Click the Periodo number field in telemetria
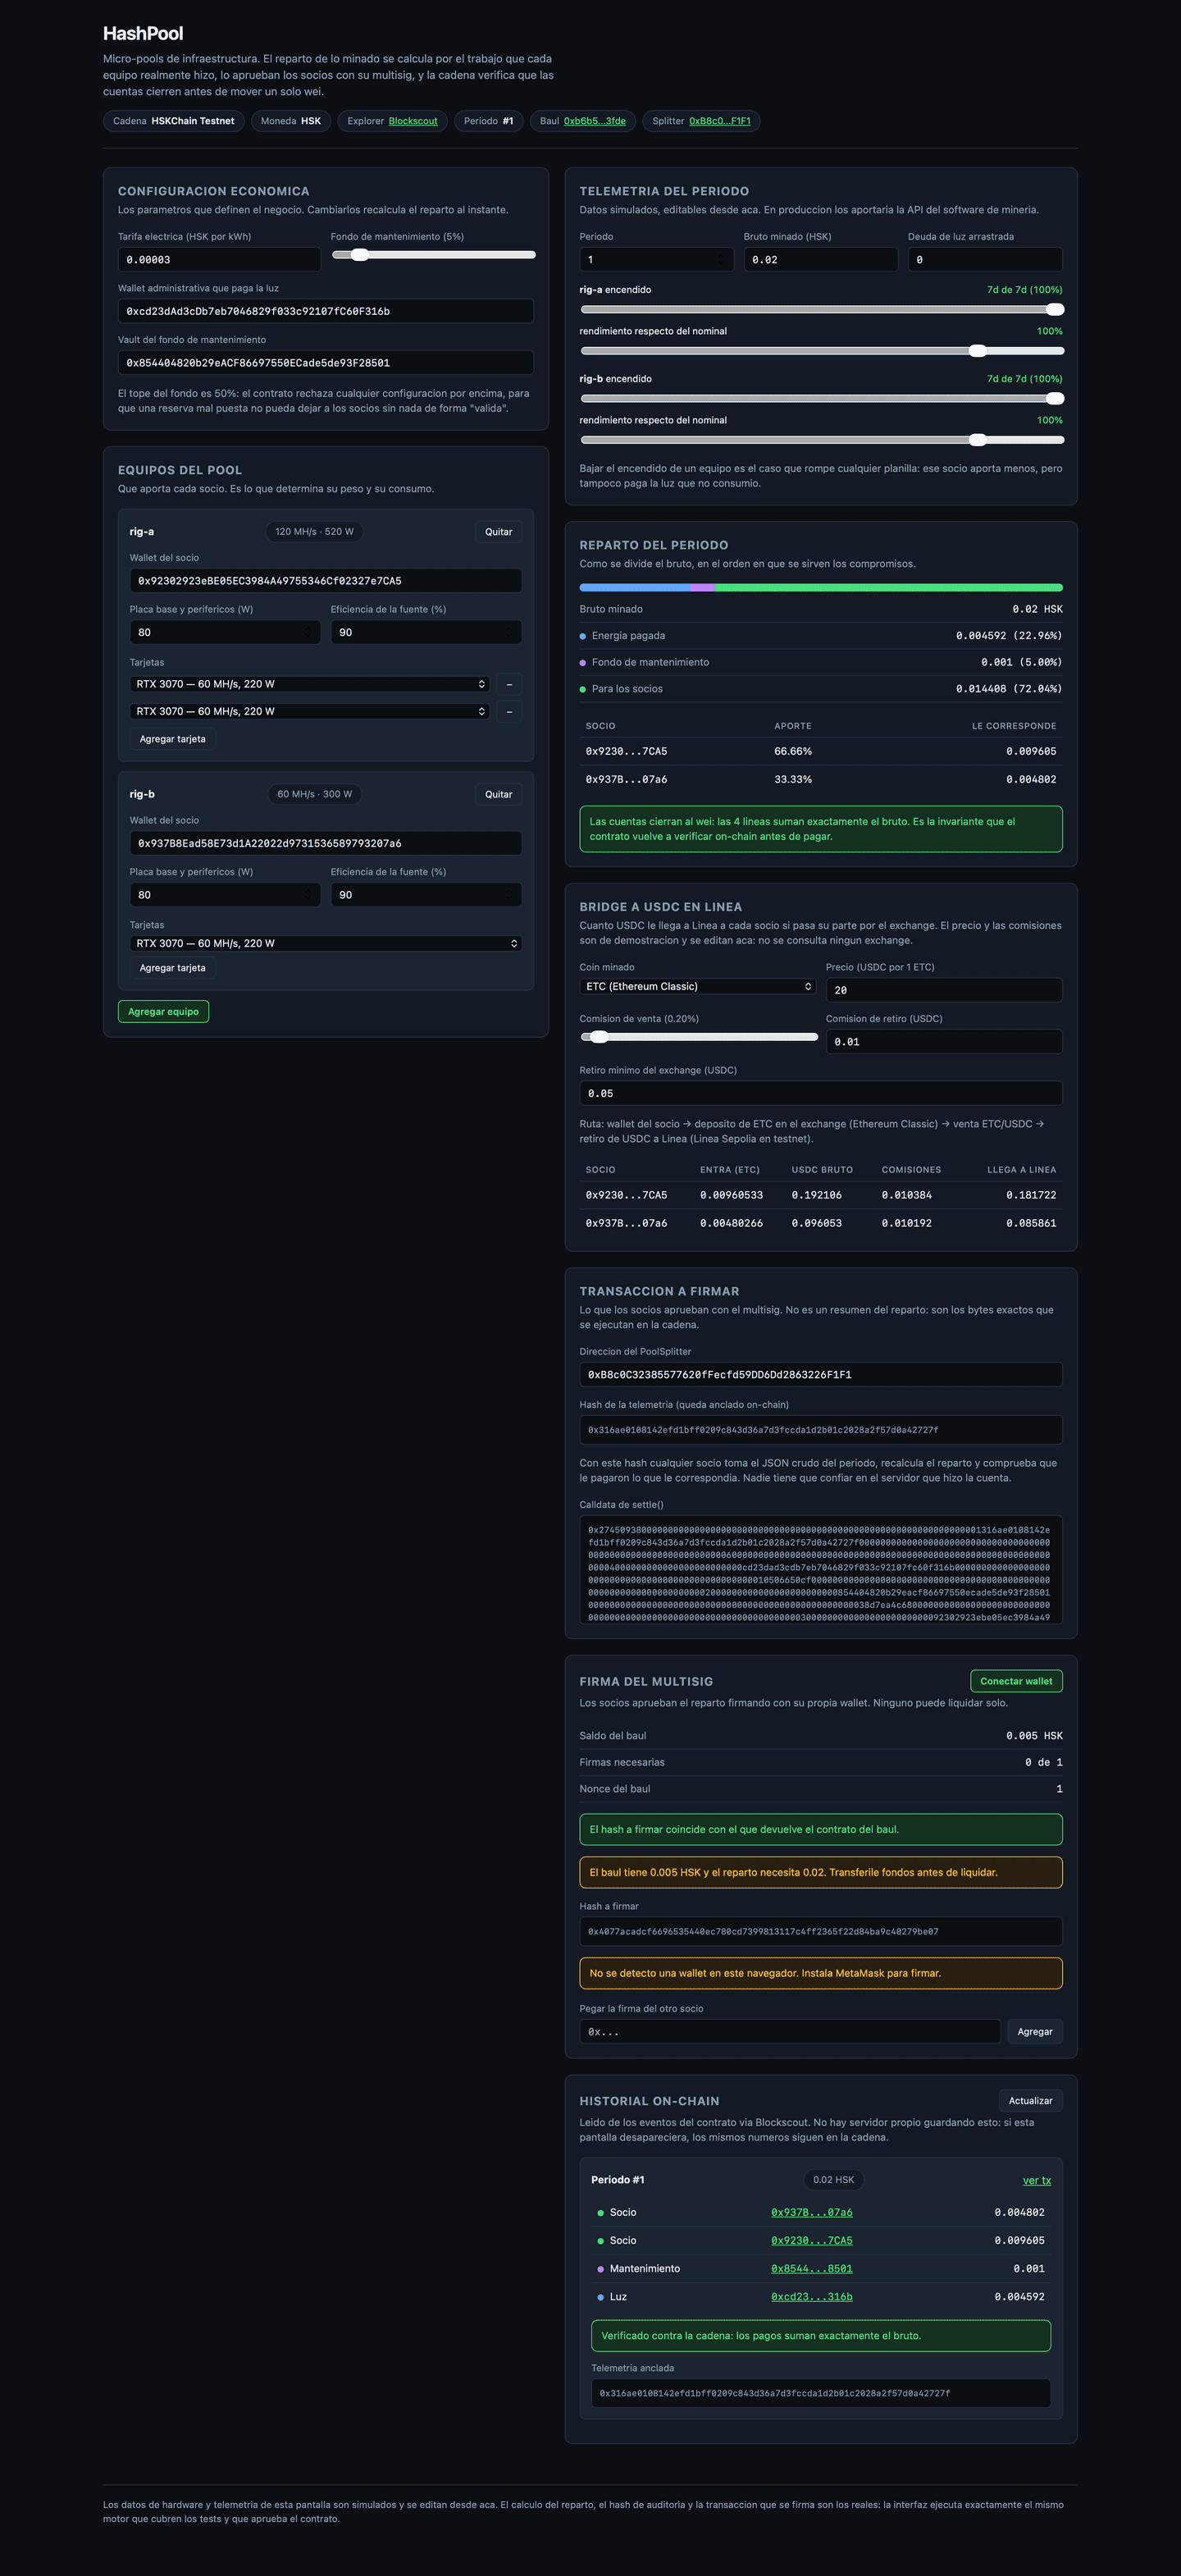 coord(657,259)
